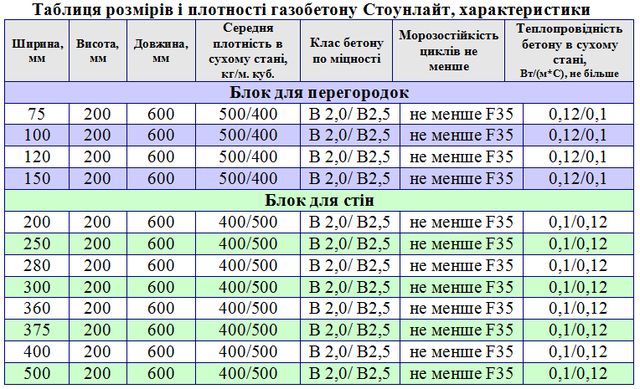The height and width of the screenshot is (389, 640).
Task: Select the width cell showing 500
Action: click(x=37, y=373)
